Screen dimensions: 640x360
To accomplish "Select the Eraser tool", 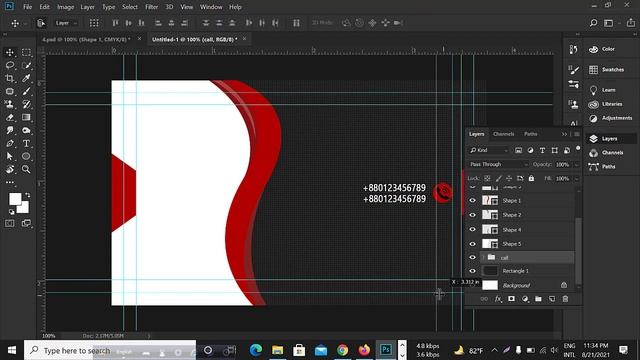I will point(10,118).
